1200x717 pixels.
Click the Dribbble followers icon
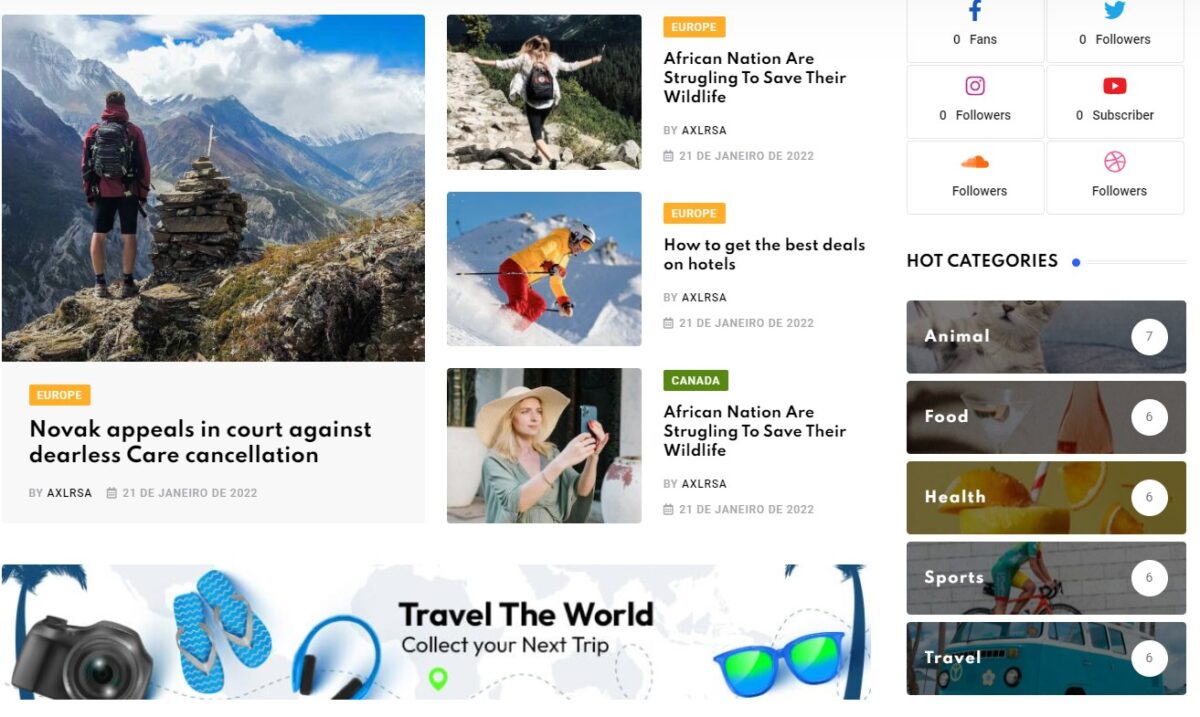pyautogui.click(x=1114, y=162)
